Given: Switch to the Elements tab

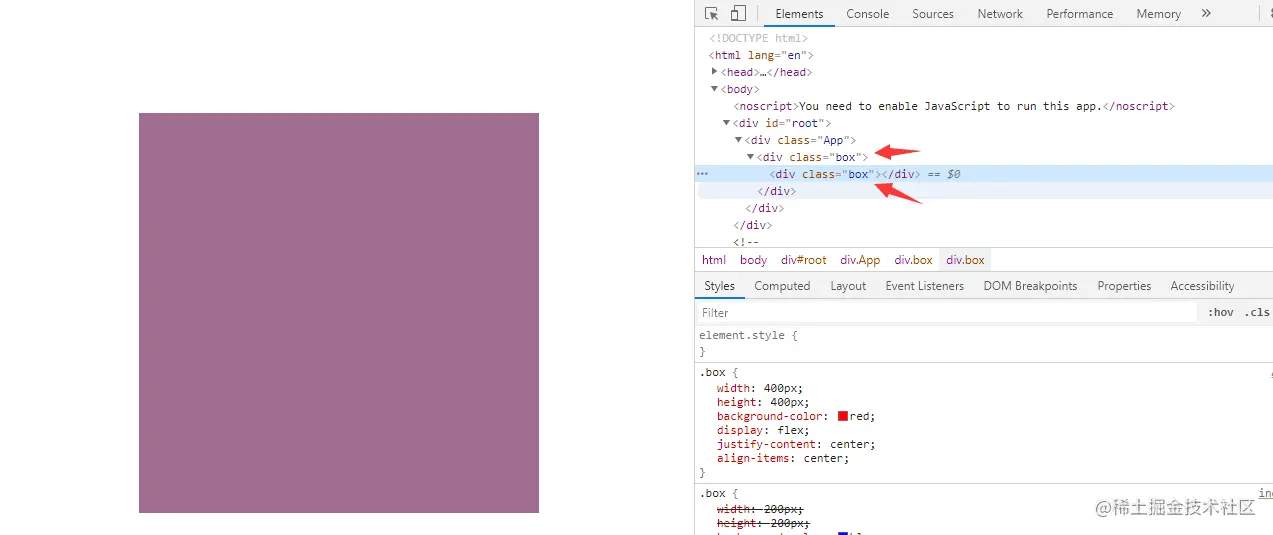Looking at the screenshot, I should [799, 14].
